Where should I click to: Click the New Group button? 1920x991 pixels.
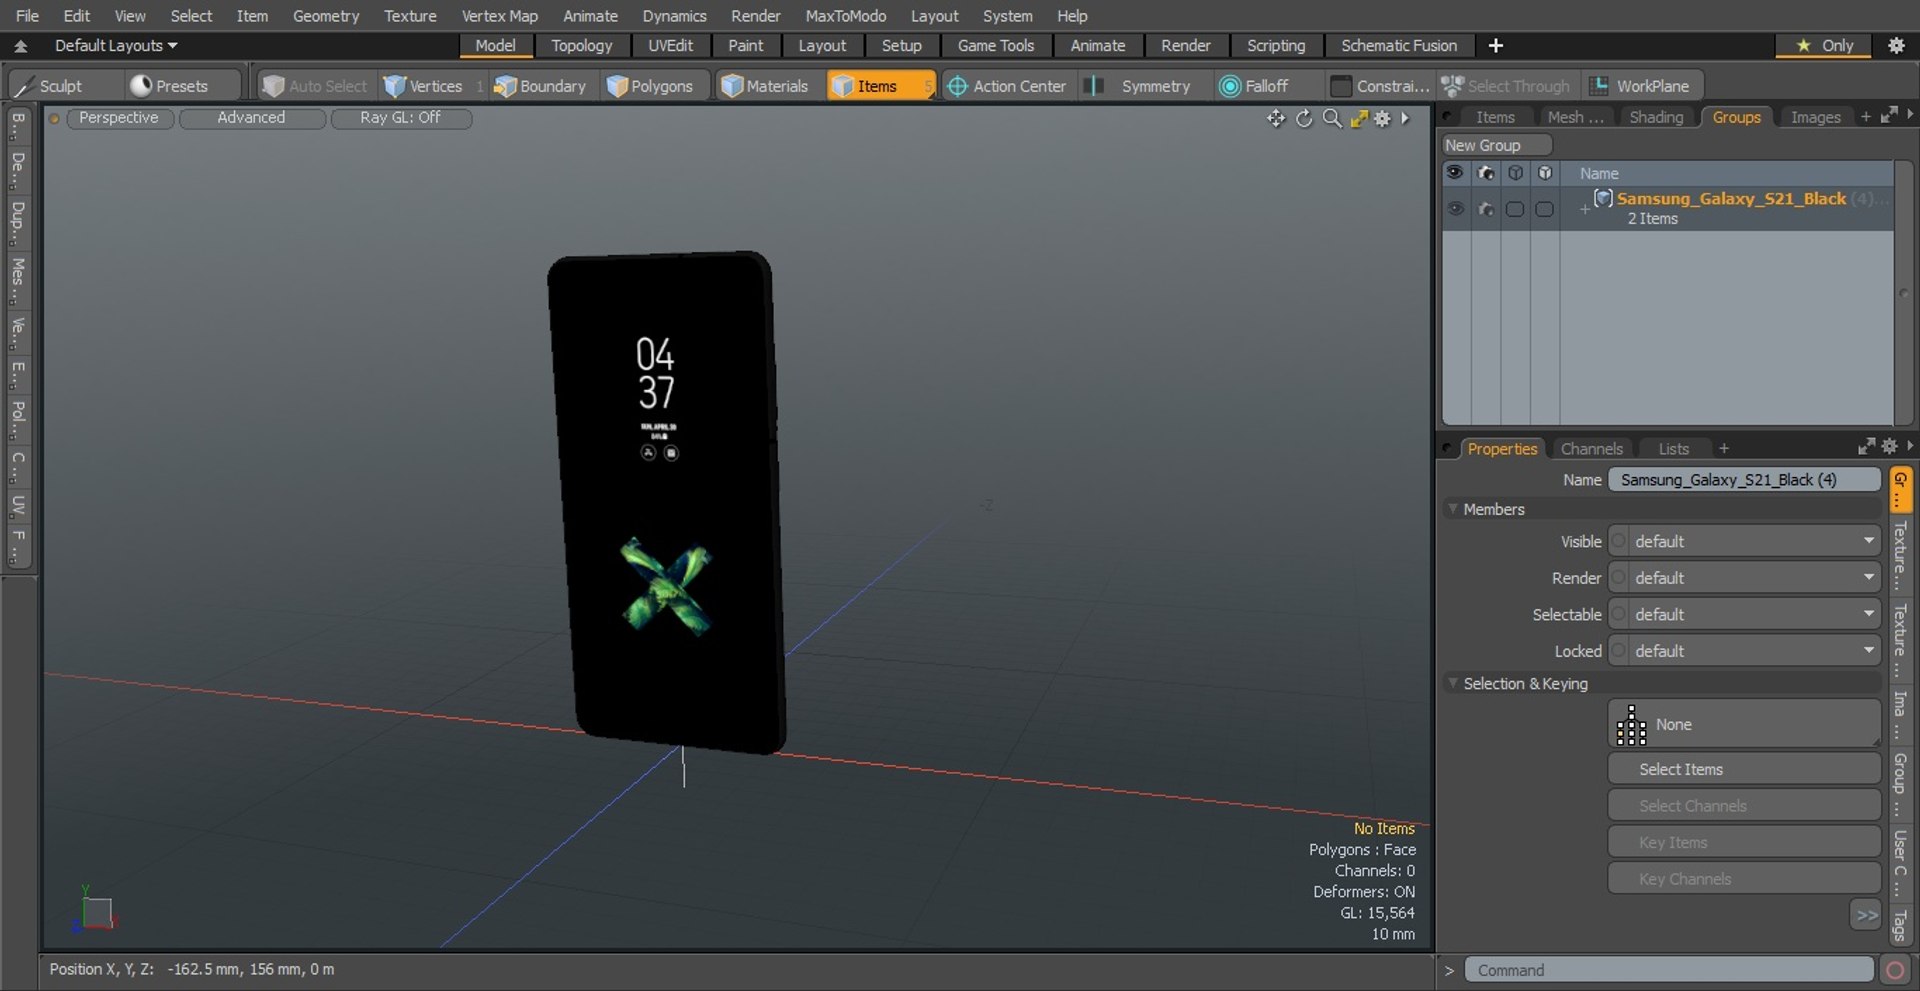point(1496,145)
